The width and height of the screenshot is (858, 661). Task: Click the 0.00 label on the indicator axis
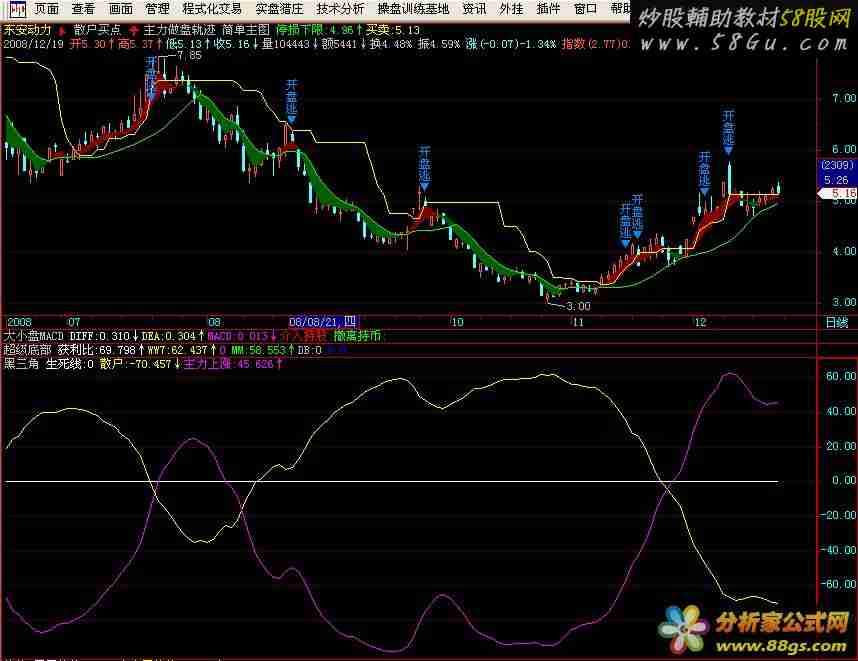click(843, 480)
